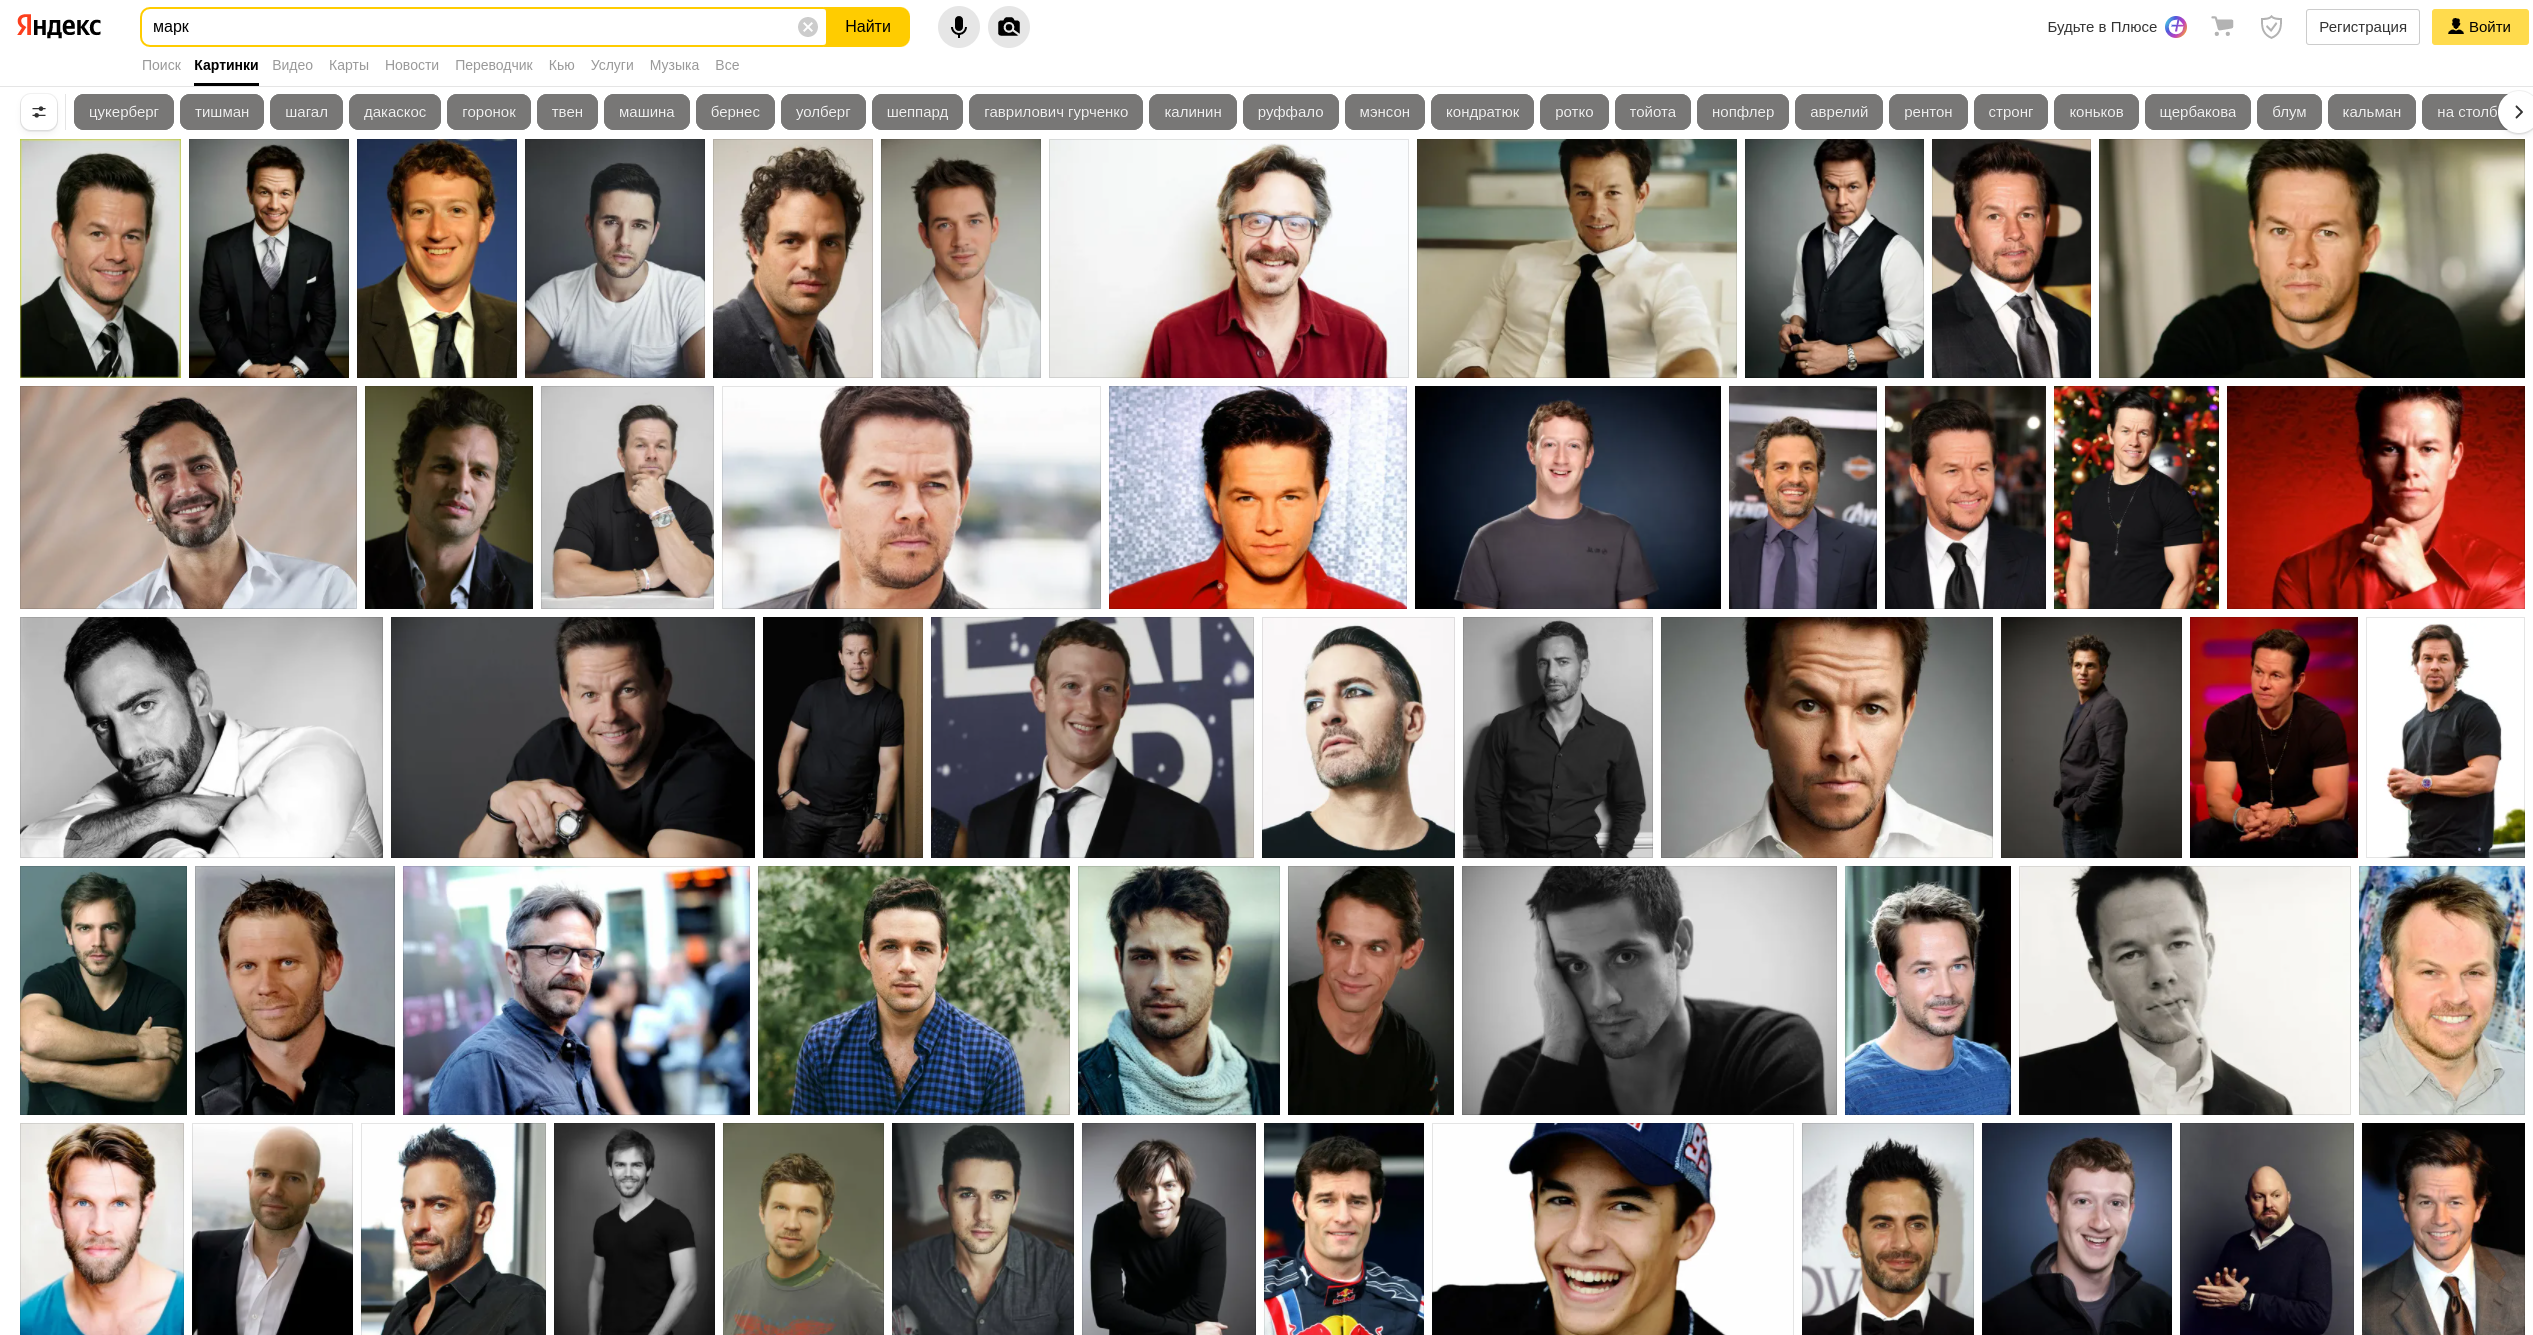The image size is (2533, 1335).
Task: Open the Yandex Plus colorful icon
Action: click(2176, 27)
